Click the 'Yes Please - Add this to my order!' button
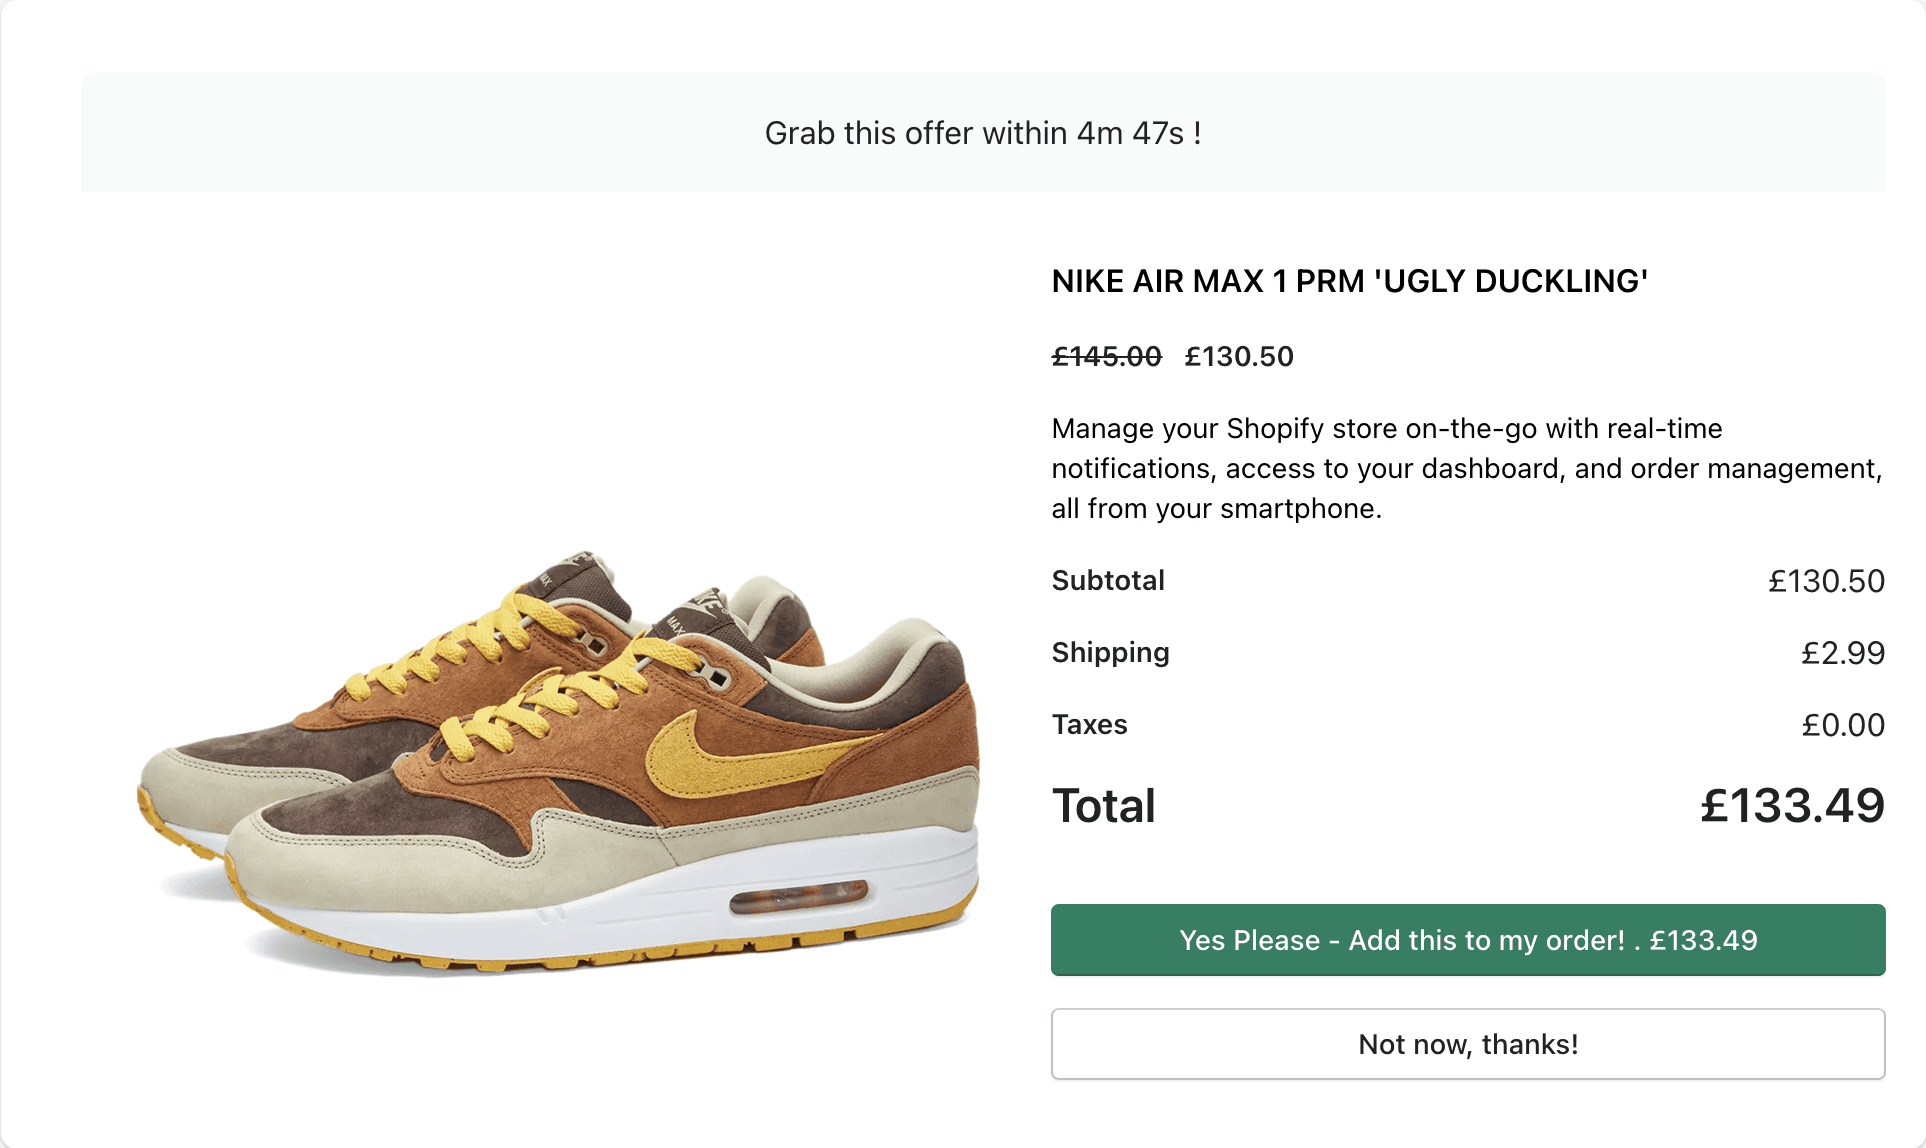This screenshot has width=1926, height=1148. [1468, 940]
